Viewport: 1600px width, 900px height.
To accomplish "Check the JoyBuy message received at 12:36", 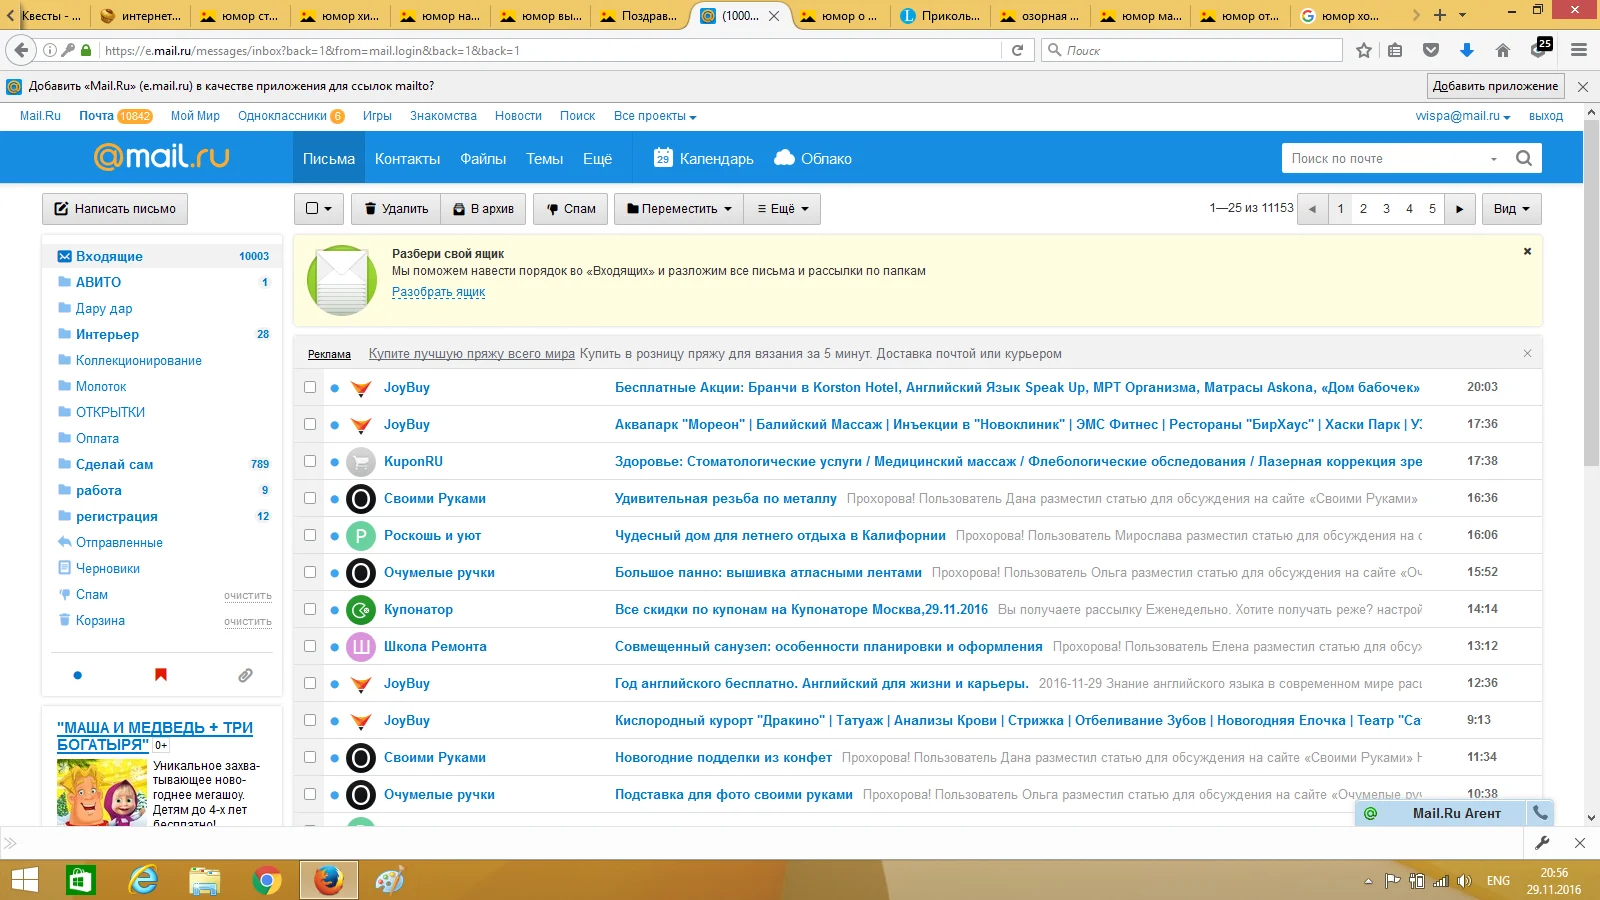I will click(x=310, y=683).
